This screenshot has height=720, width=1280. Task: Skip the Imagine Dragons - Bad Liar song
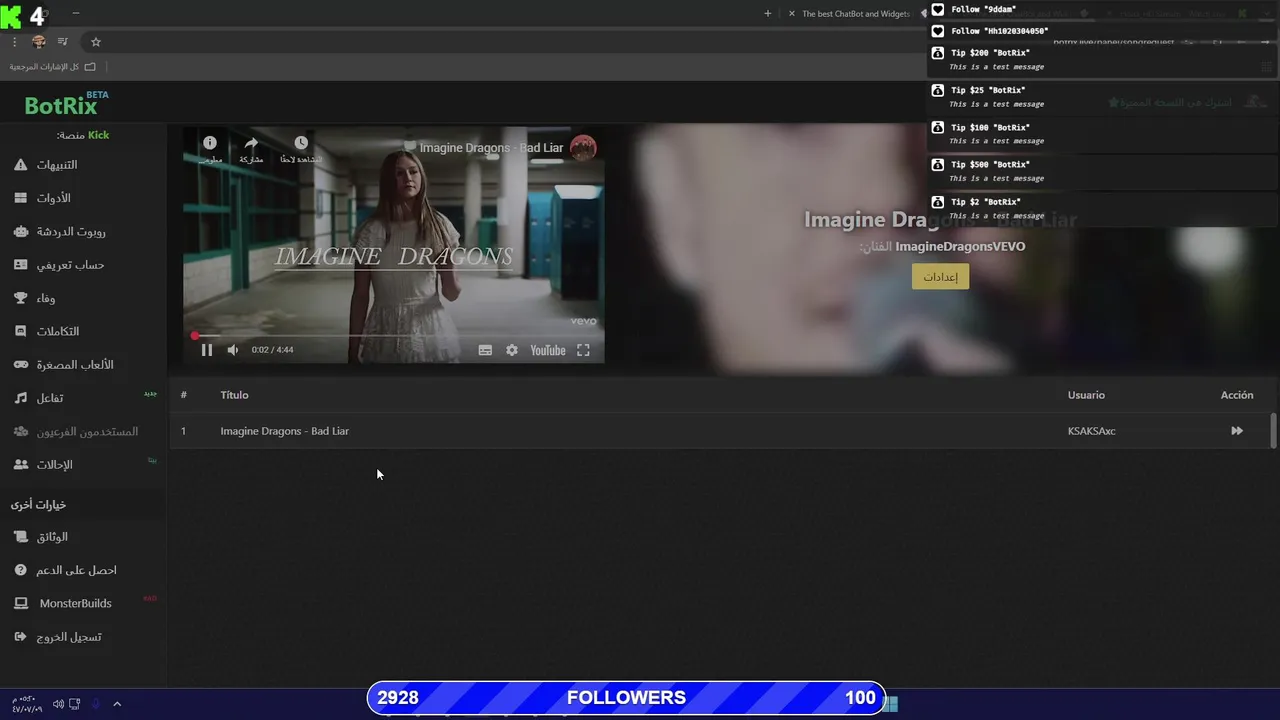tap(1237, 431)
